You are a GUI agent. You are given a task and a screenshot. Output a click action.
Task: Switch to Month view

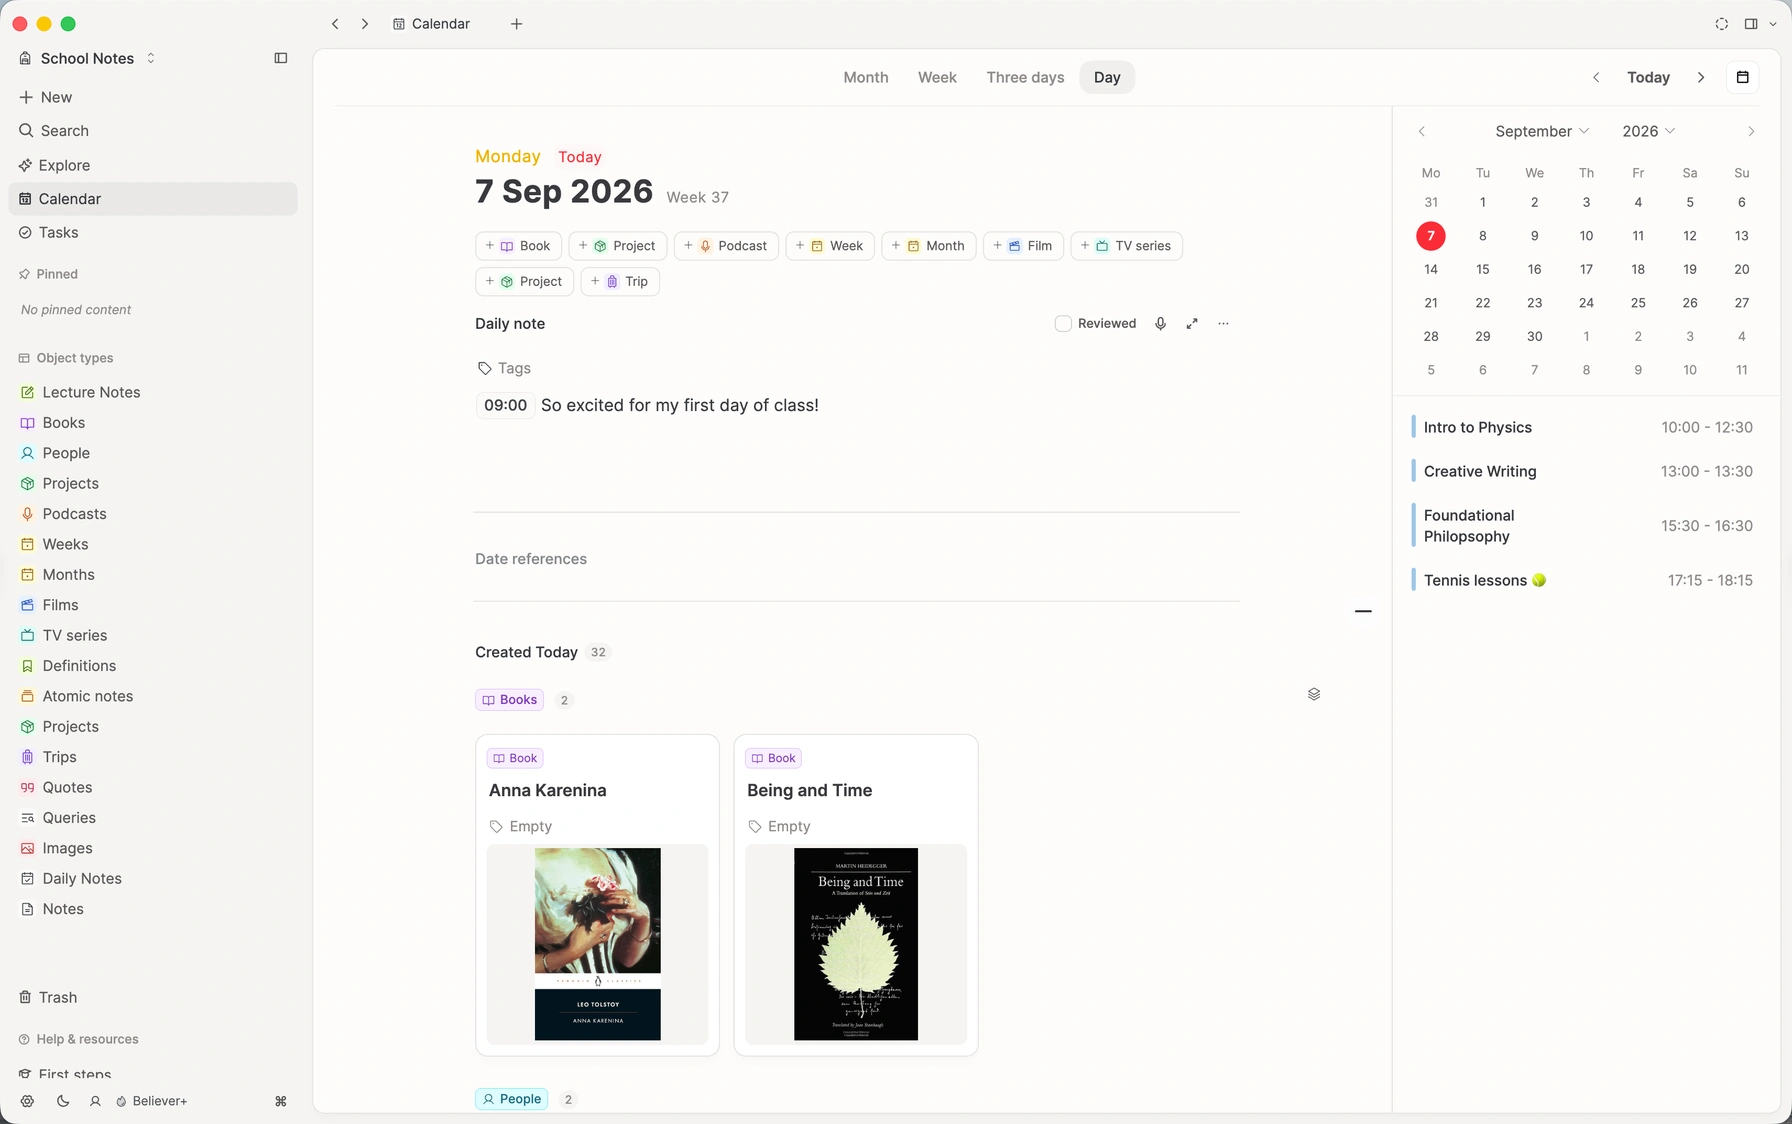pos(865,77)
